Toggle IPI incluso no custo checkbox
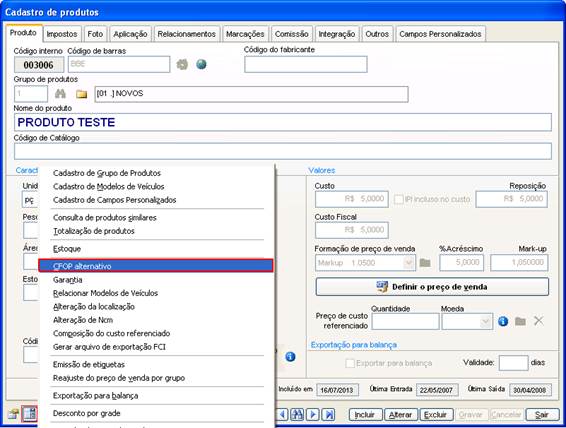Image resolution: width=566 pixels, height=428 pixels. click(x=399, y=199)
